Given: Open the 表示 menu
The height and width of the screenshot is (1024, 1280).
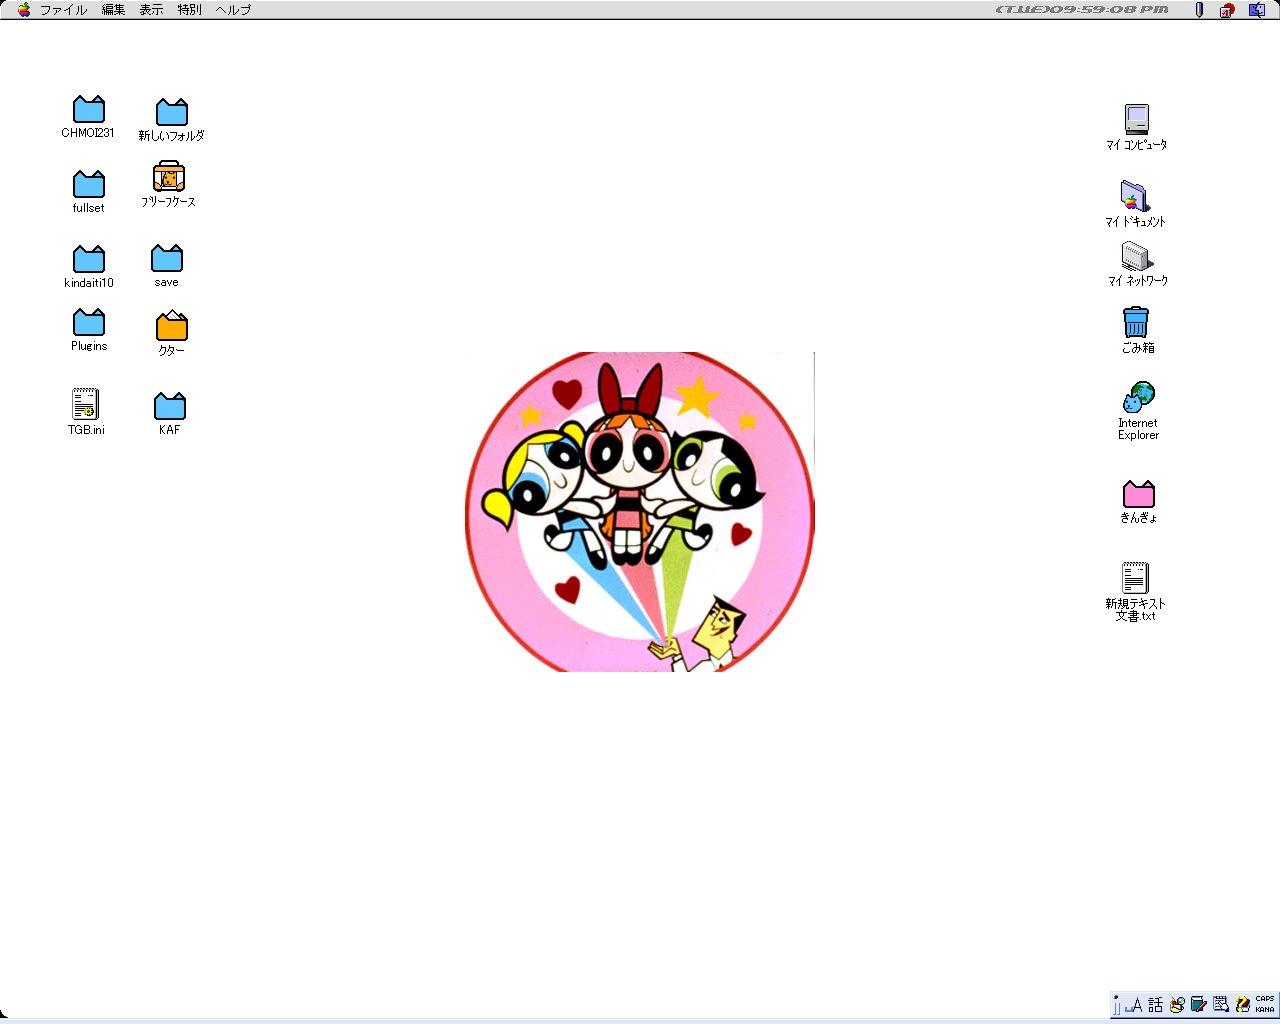Looking at the screenshot, I should 151,10.
